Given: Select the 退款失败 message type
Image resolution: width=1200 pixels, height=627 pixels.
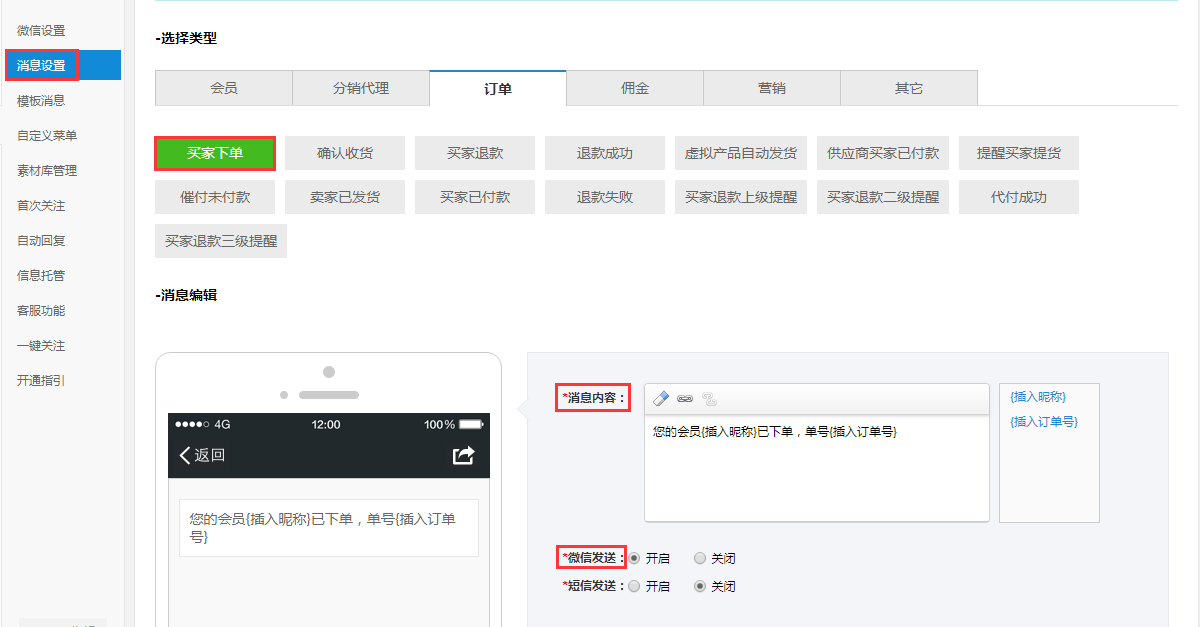Looking at the screenshot, I should [605, 197].
